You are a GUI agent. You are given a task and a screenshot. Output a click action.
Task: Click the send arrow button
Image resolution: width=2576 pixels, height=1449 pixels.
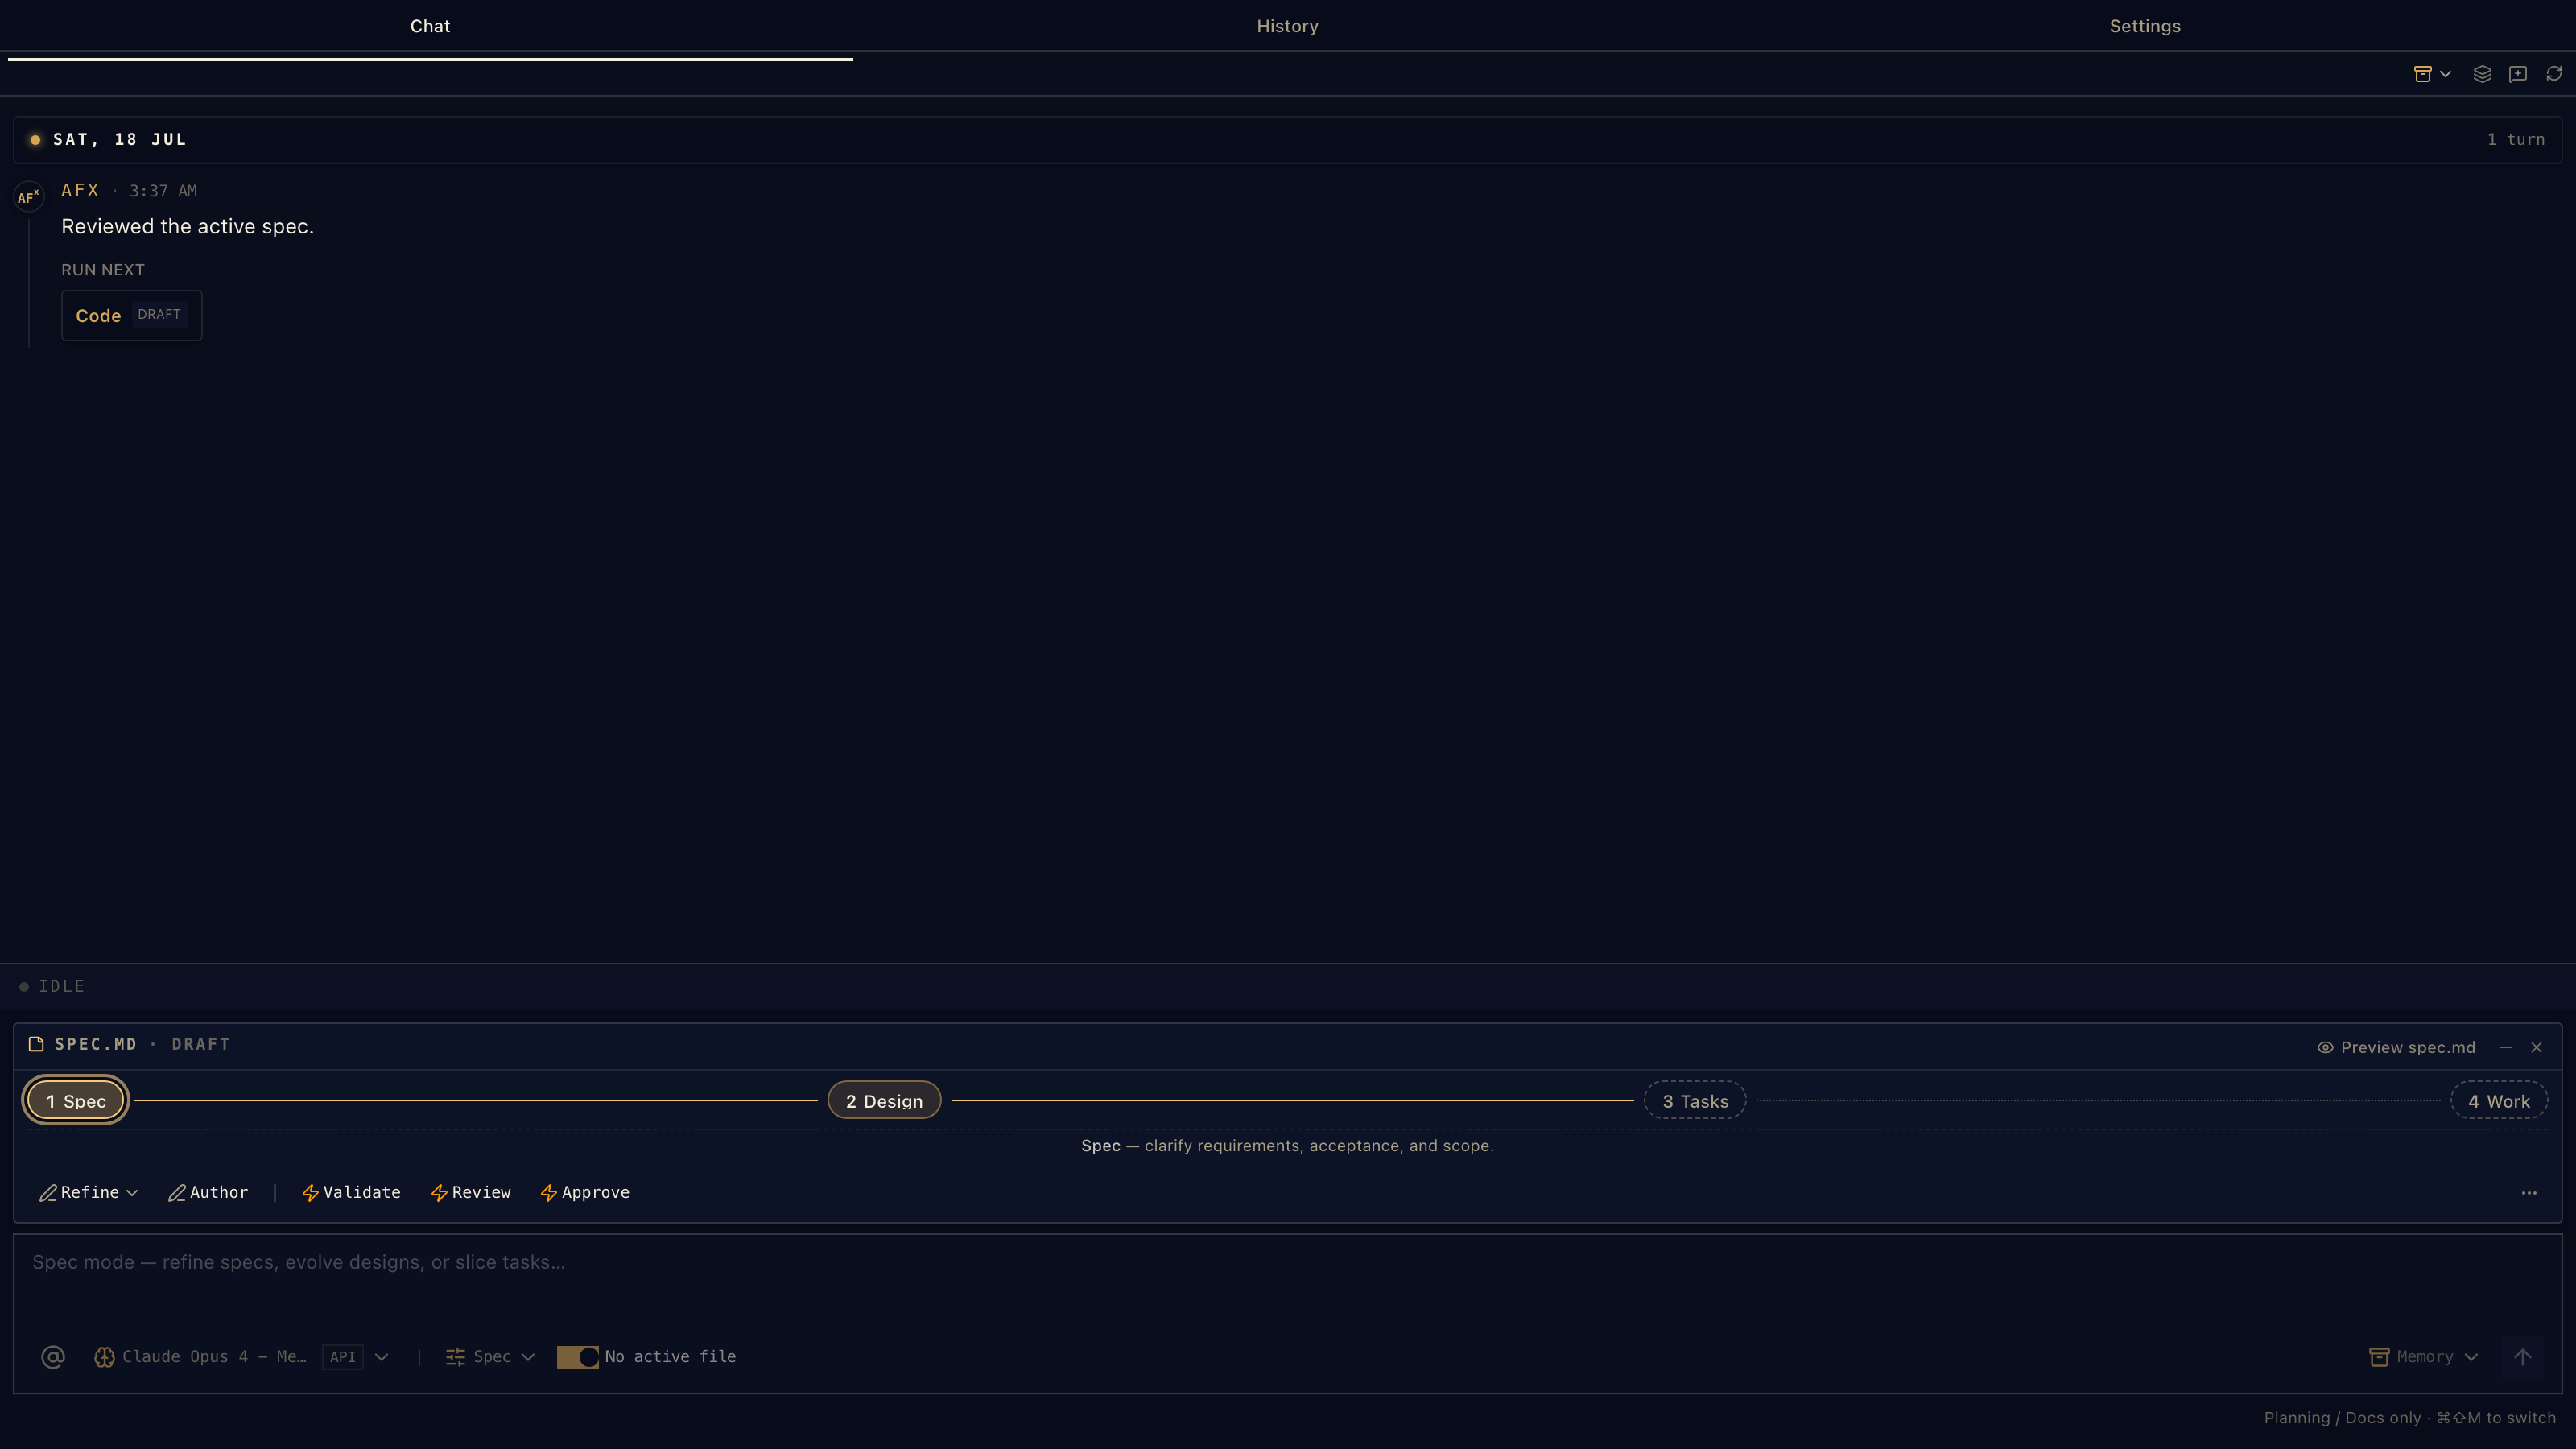tap(2523, 1357)
